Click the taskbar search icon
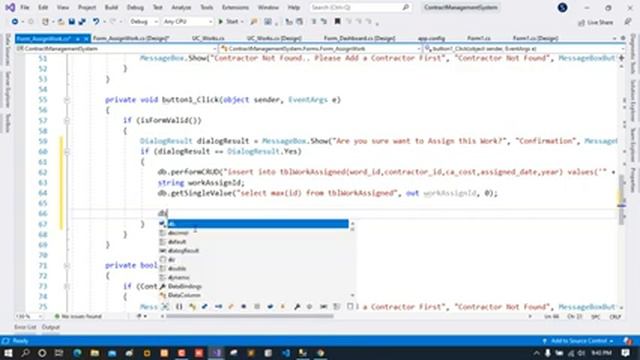The width and height of the screenshot is (640, 360). pos(25,353)
